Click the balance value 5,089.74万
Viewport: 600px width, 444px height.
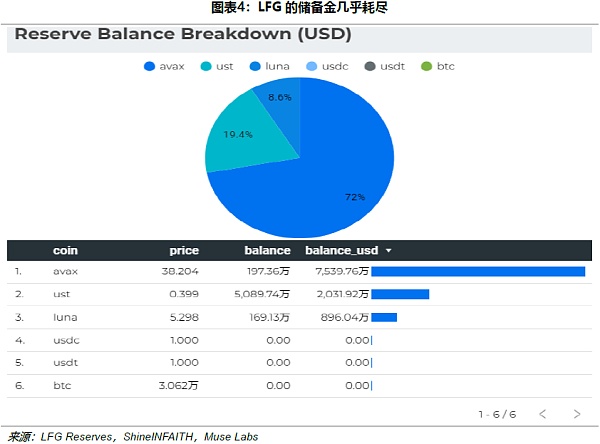[262, 294]
